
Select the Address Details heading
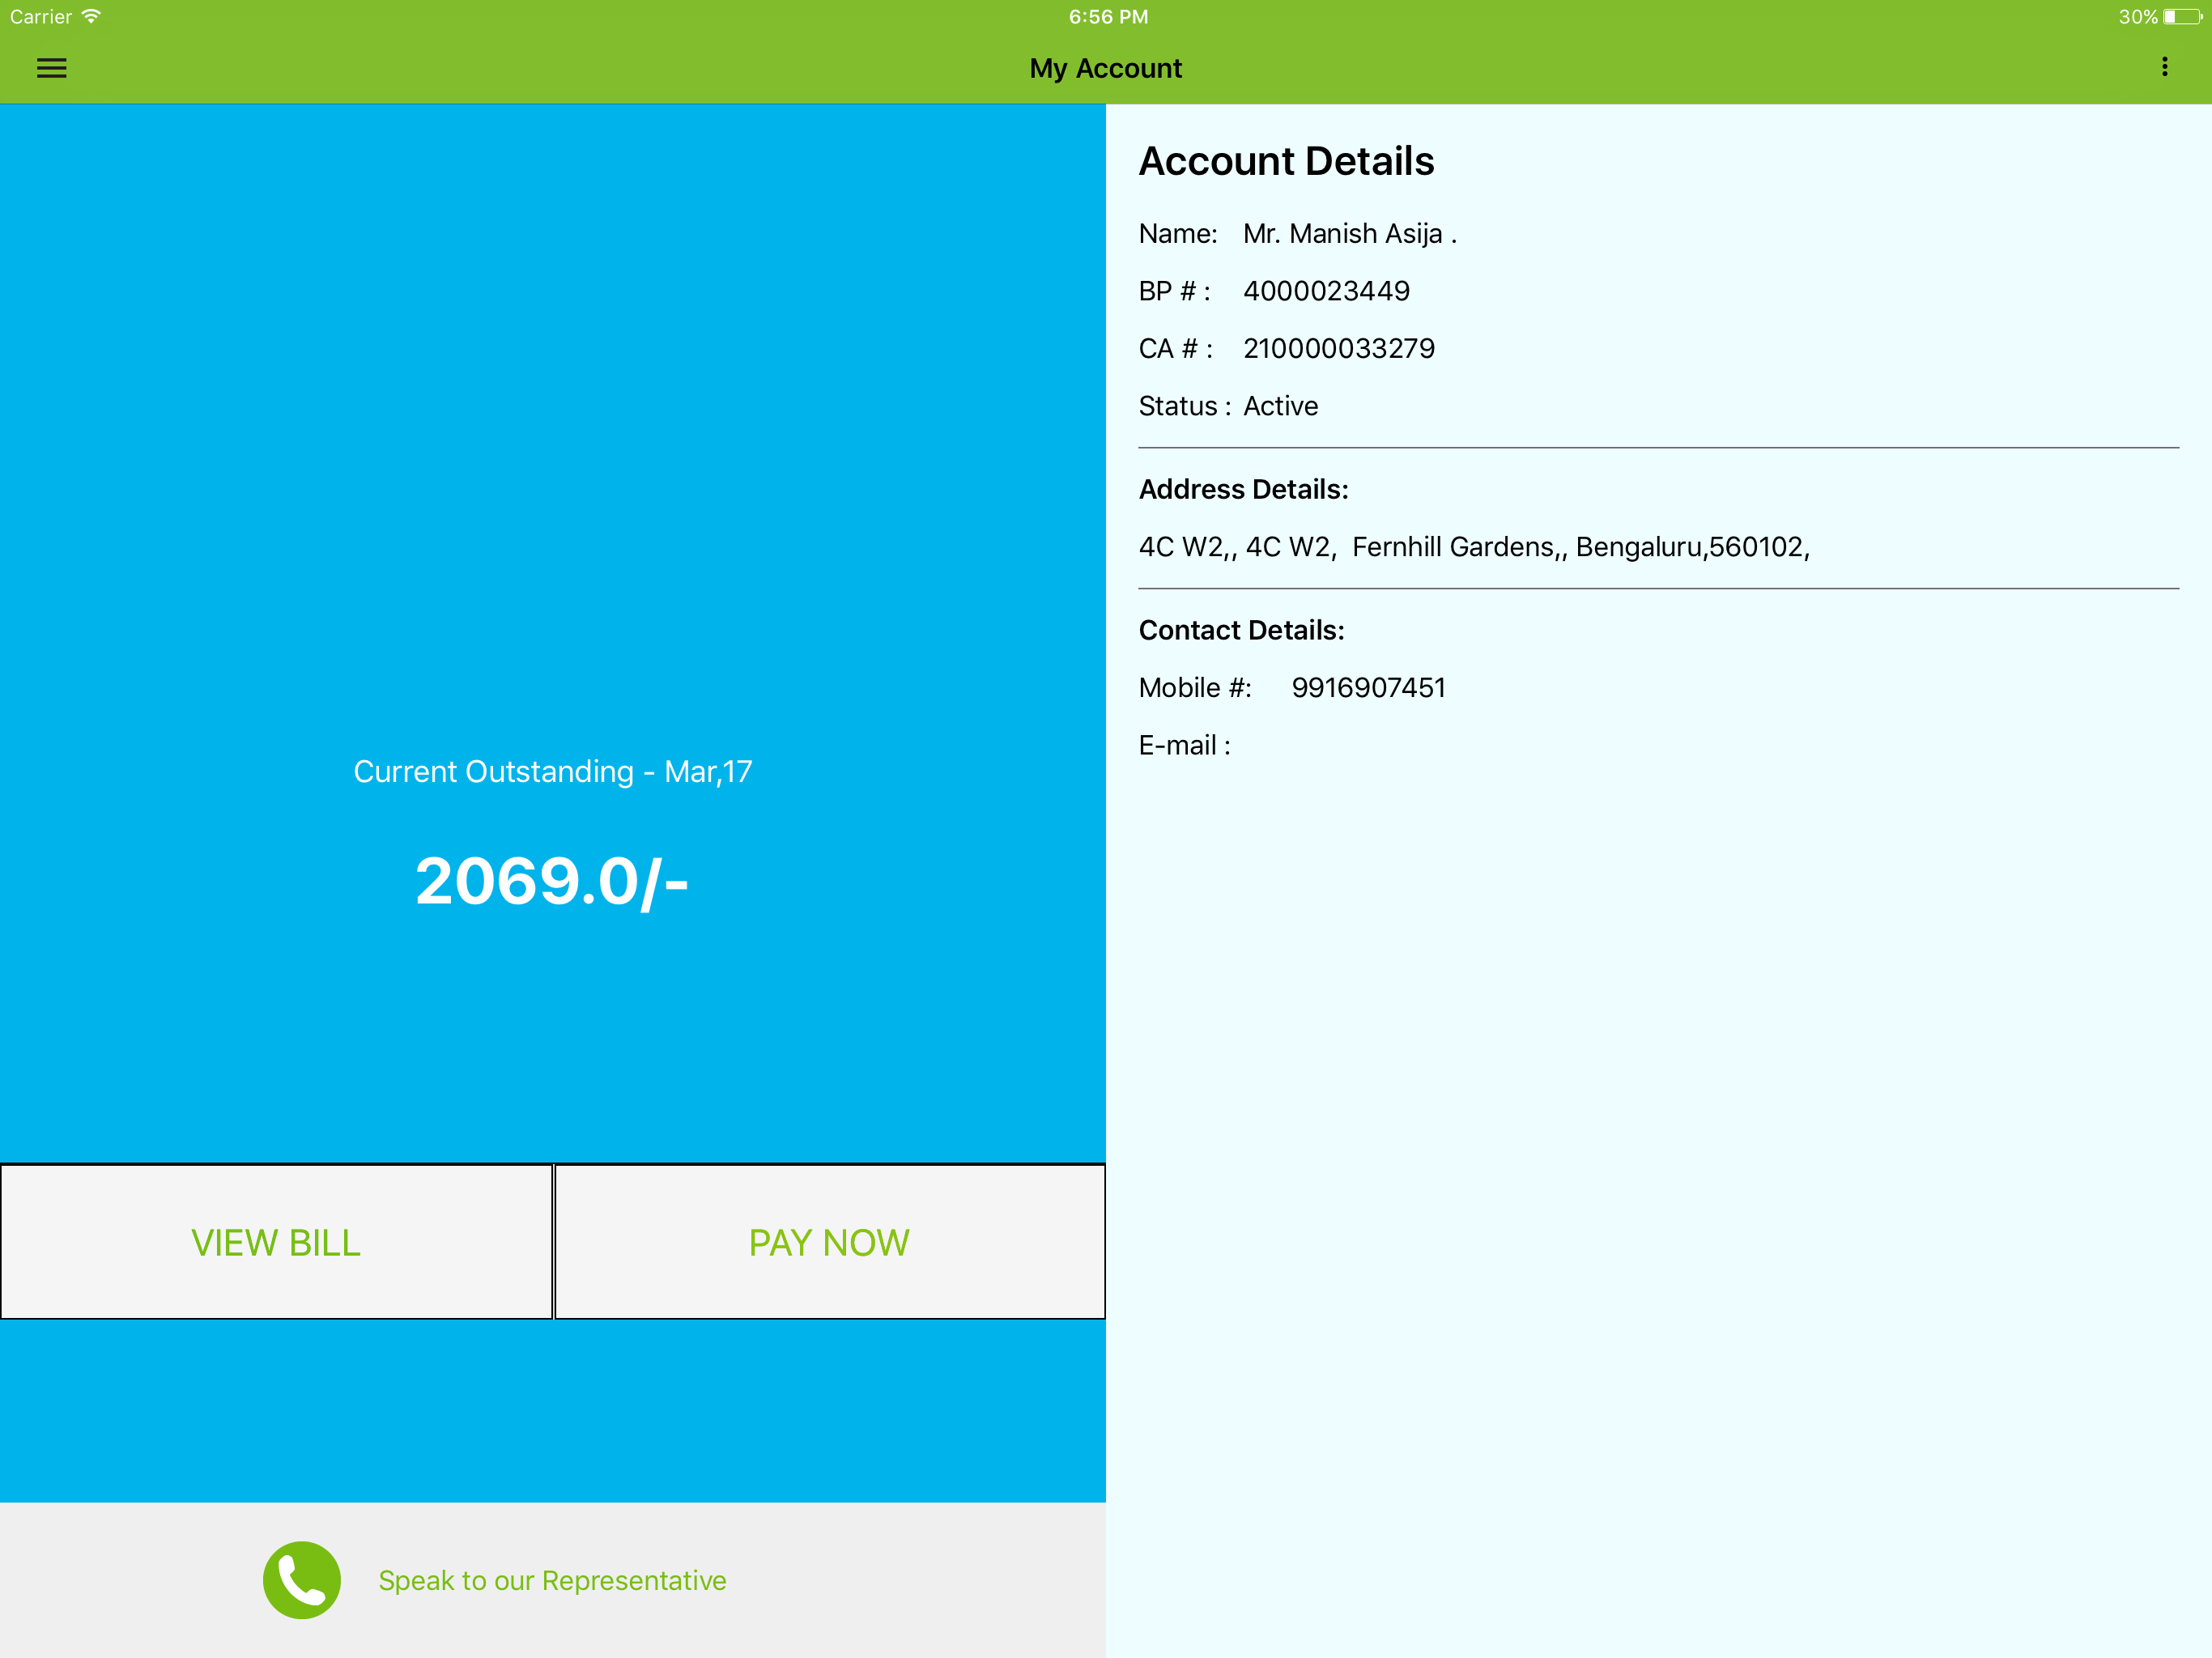coord(1243,489)
